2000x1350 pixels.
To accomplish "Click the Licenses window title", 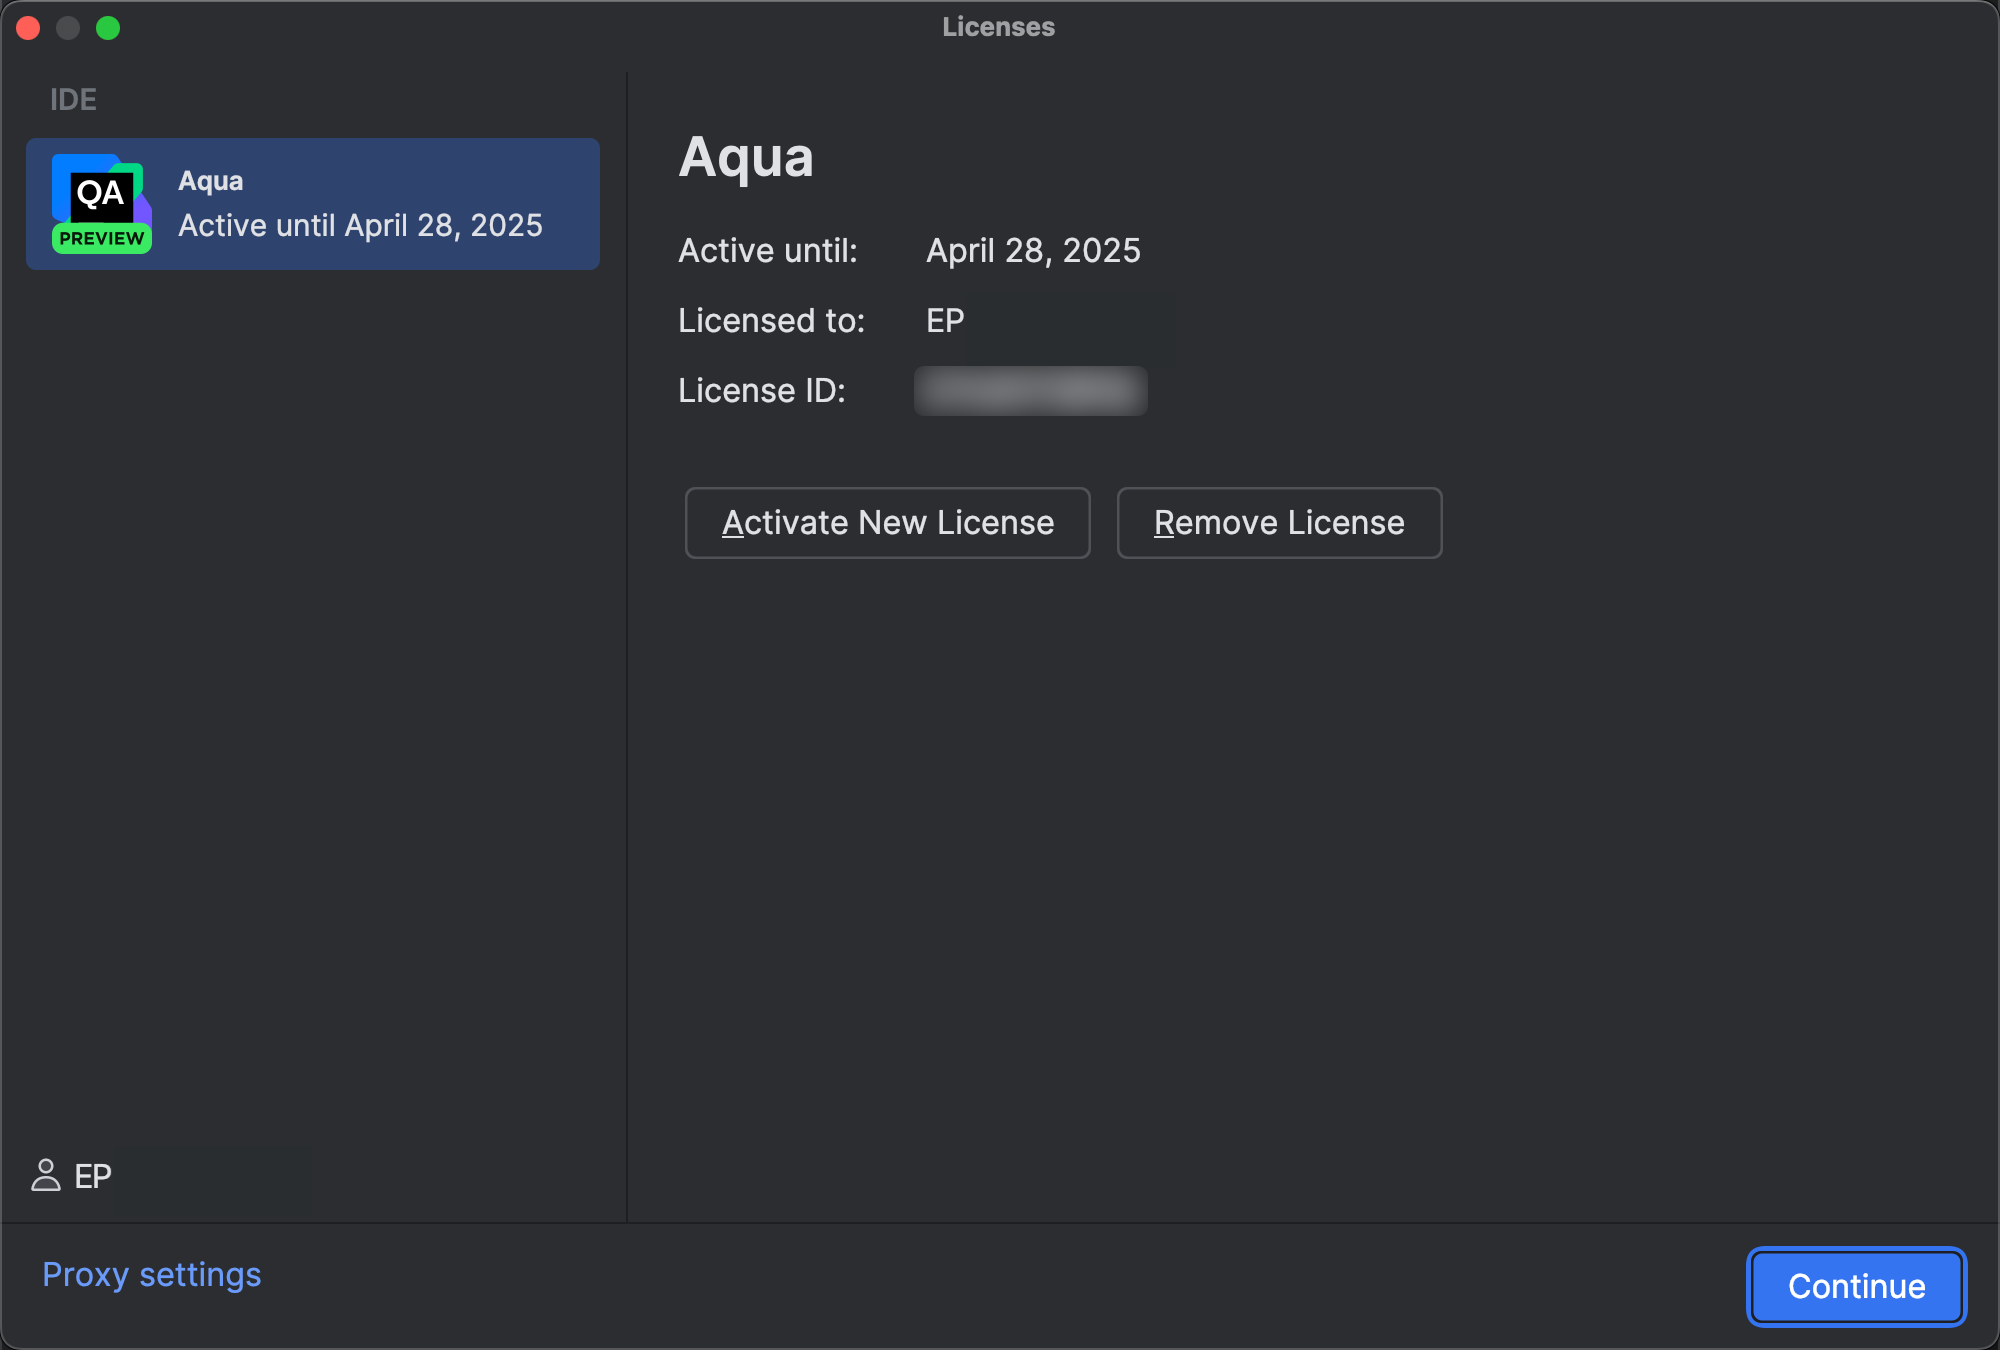I will pyautogui.click(x=997, y=27).
